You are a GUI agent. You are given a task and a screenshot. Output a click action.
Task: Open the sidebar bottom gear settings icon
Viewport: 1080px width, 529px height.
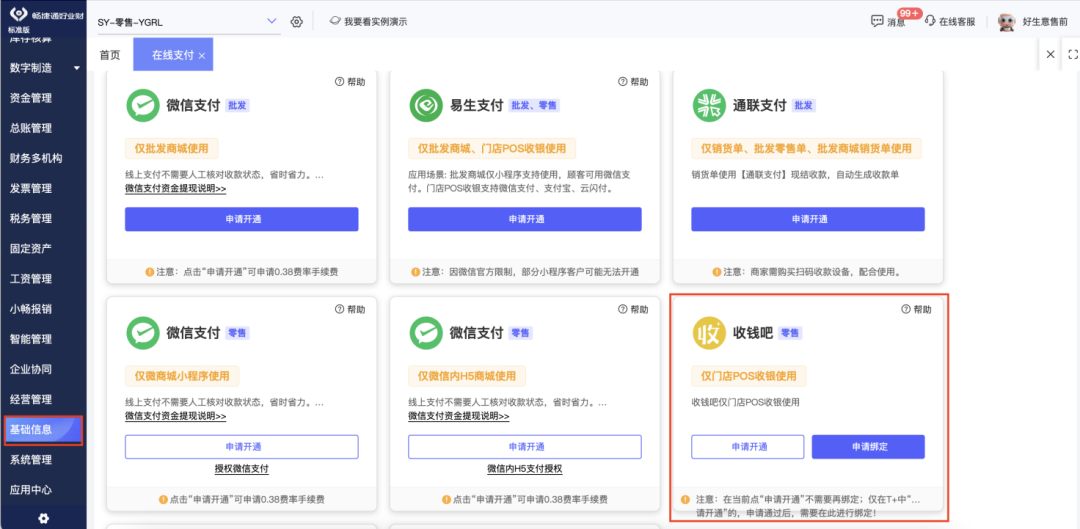tap(43, 518)
